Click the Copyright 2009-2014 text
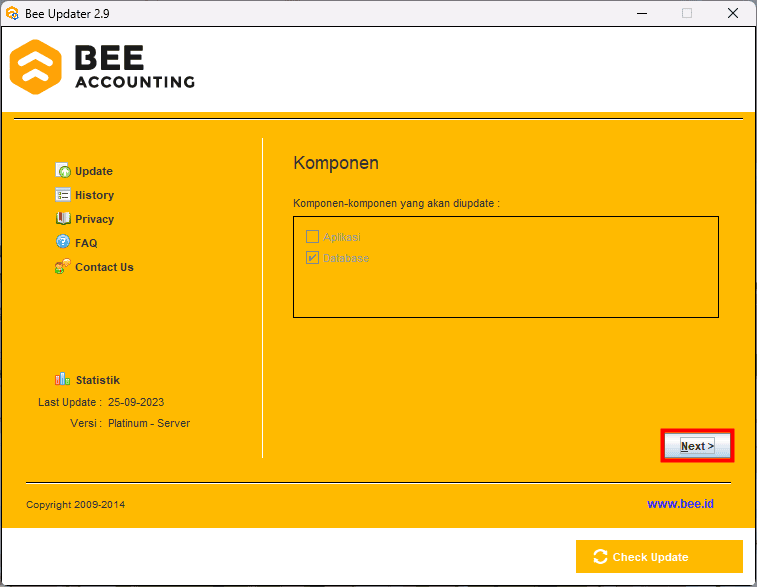This screenshot has width=757, height=587. click(x=75, y=504)
